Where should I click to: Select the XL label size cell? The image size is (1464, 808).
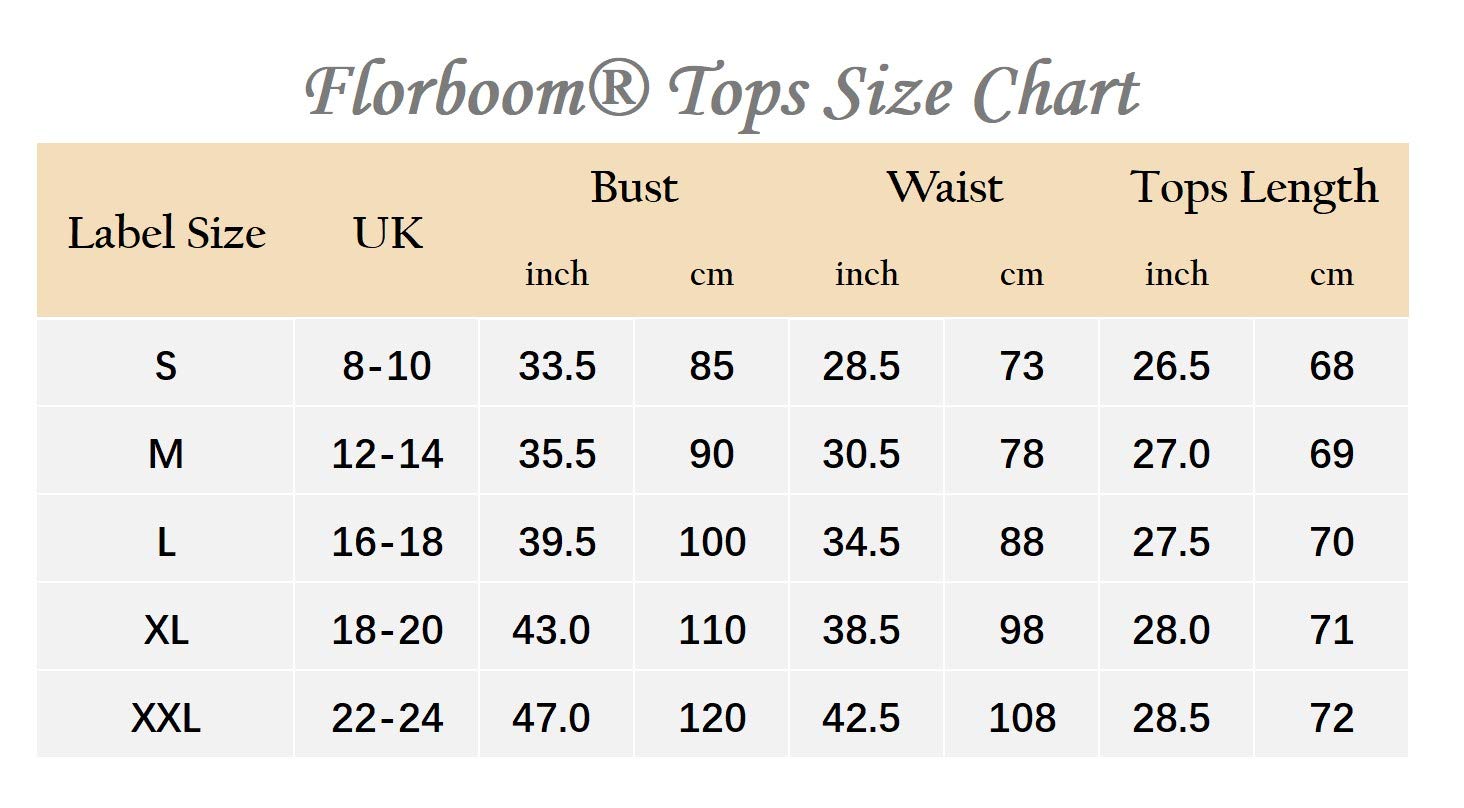pyautogui.click(x=166, y=630)
